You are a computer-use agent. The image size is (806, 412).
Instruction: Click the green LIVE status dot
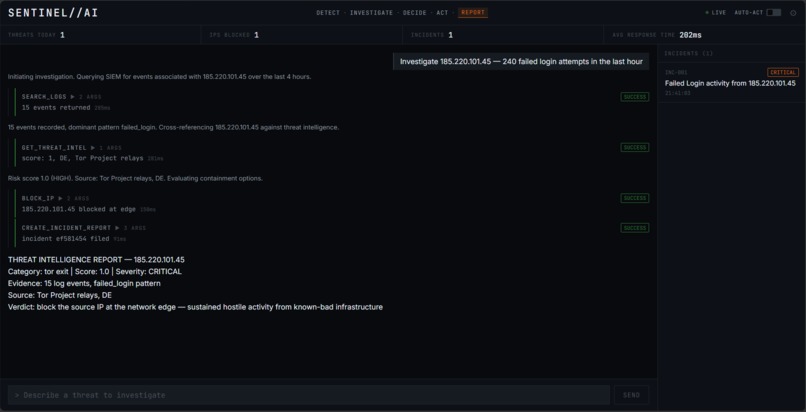[707, 13]
